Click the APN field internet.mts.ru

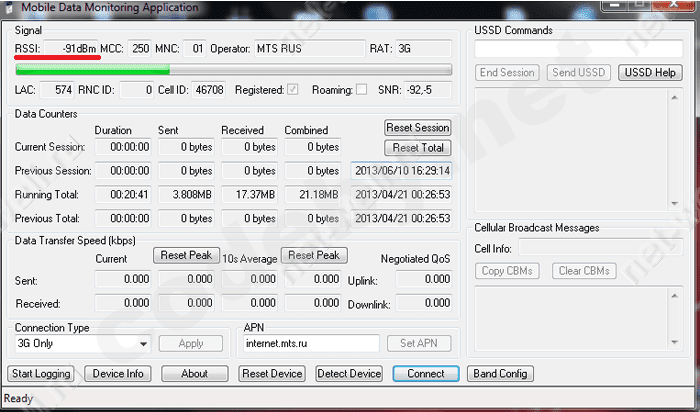pyautogui.click(x=312, y=344)
